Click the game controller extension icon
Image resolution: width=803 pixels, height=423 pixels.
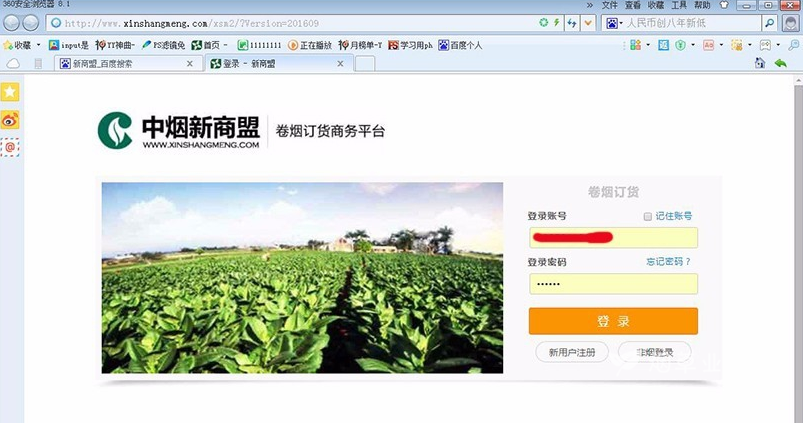[765, 45]
